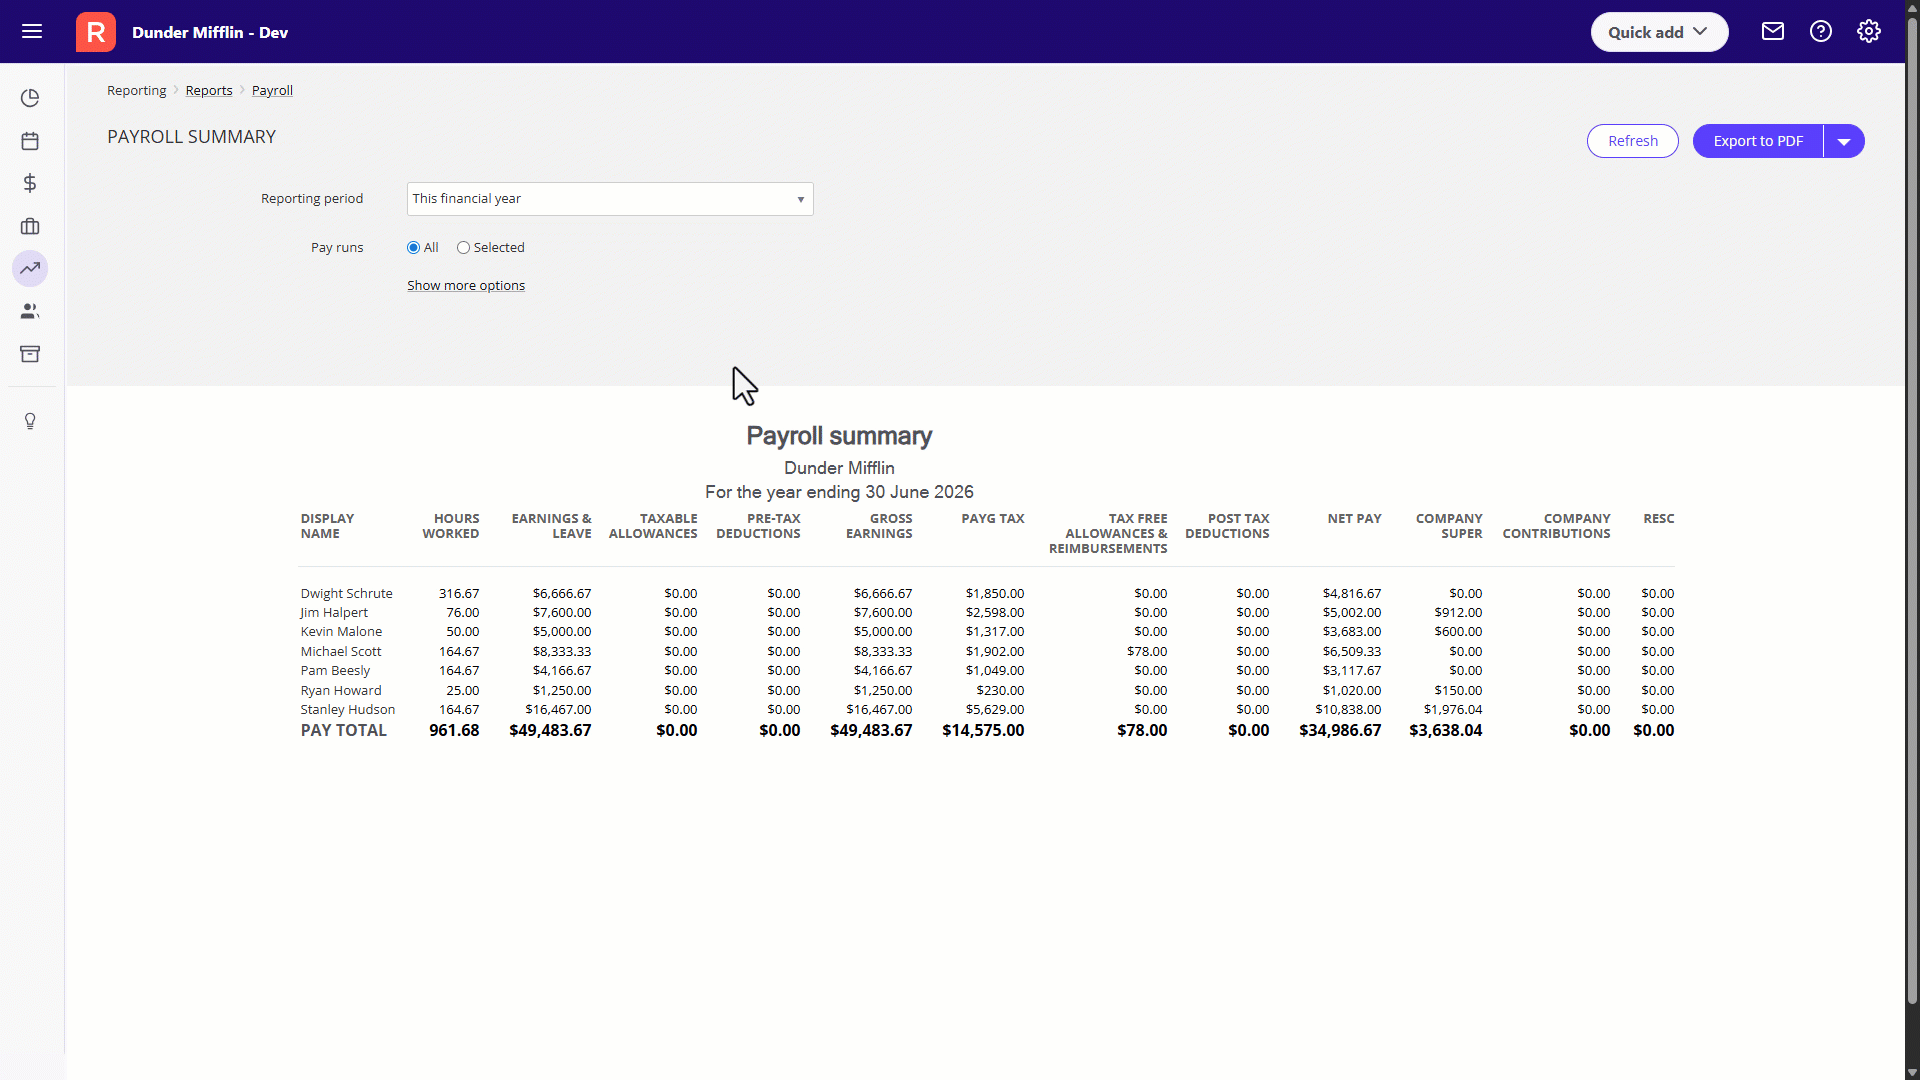Open the Calendar sidebar icon
1920x1080 pixels.
30,141
